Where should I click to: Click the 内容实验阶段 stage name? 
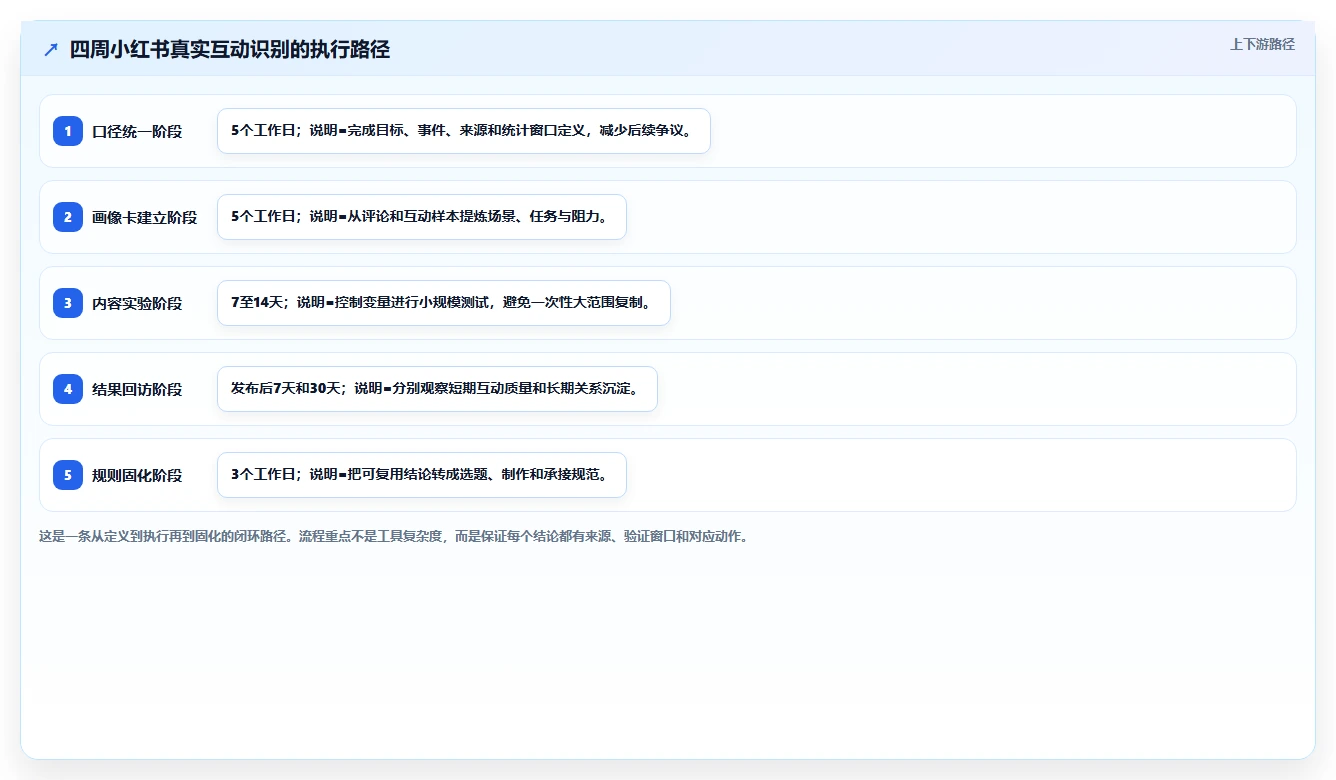click(x=137, y=303)
